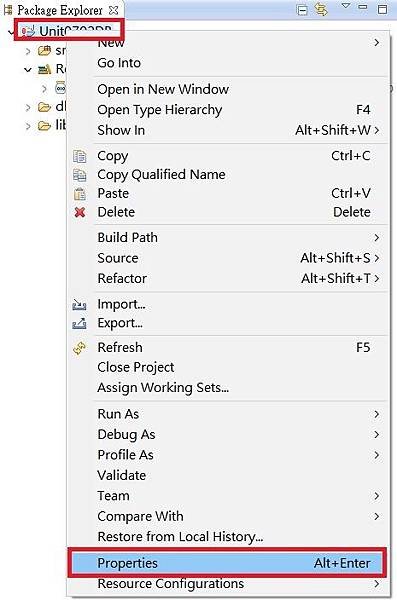Click the Copy Qualified Name icon
The width and height of the screenshot is (397, 600).
tap(80, 175)
